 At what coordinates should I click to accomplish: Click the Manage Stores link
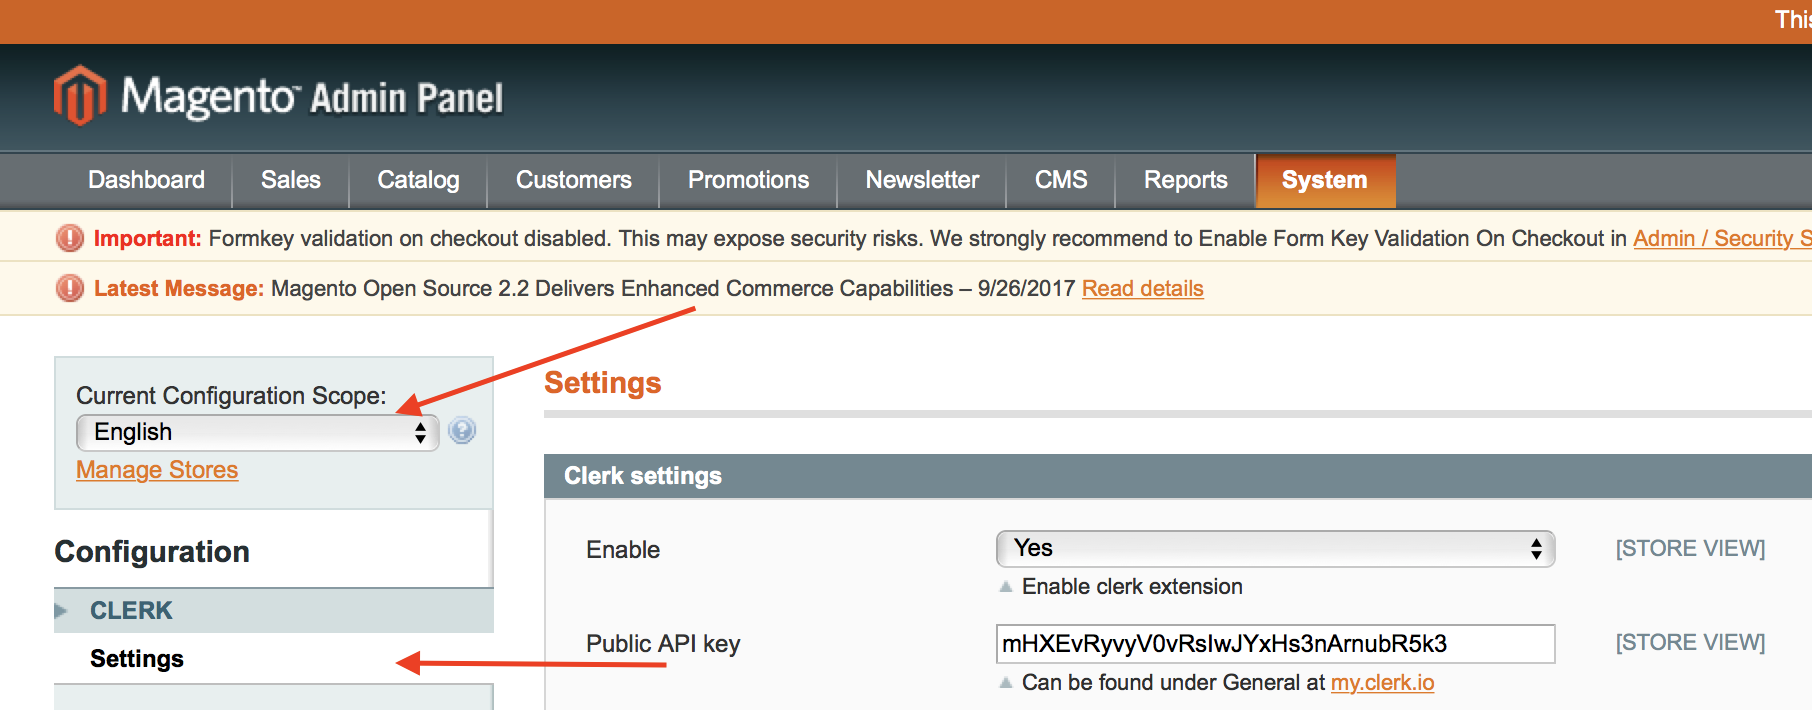157,470
